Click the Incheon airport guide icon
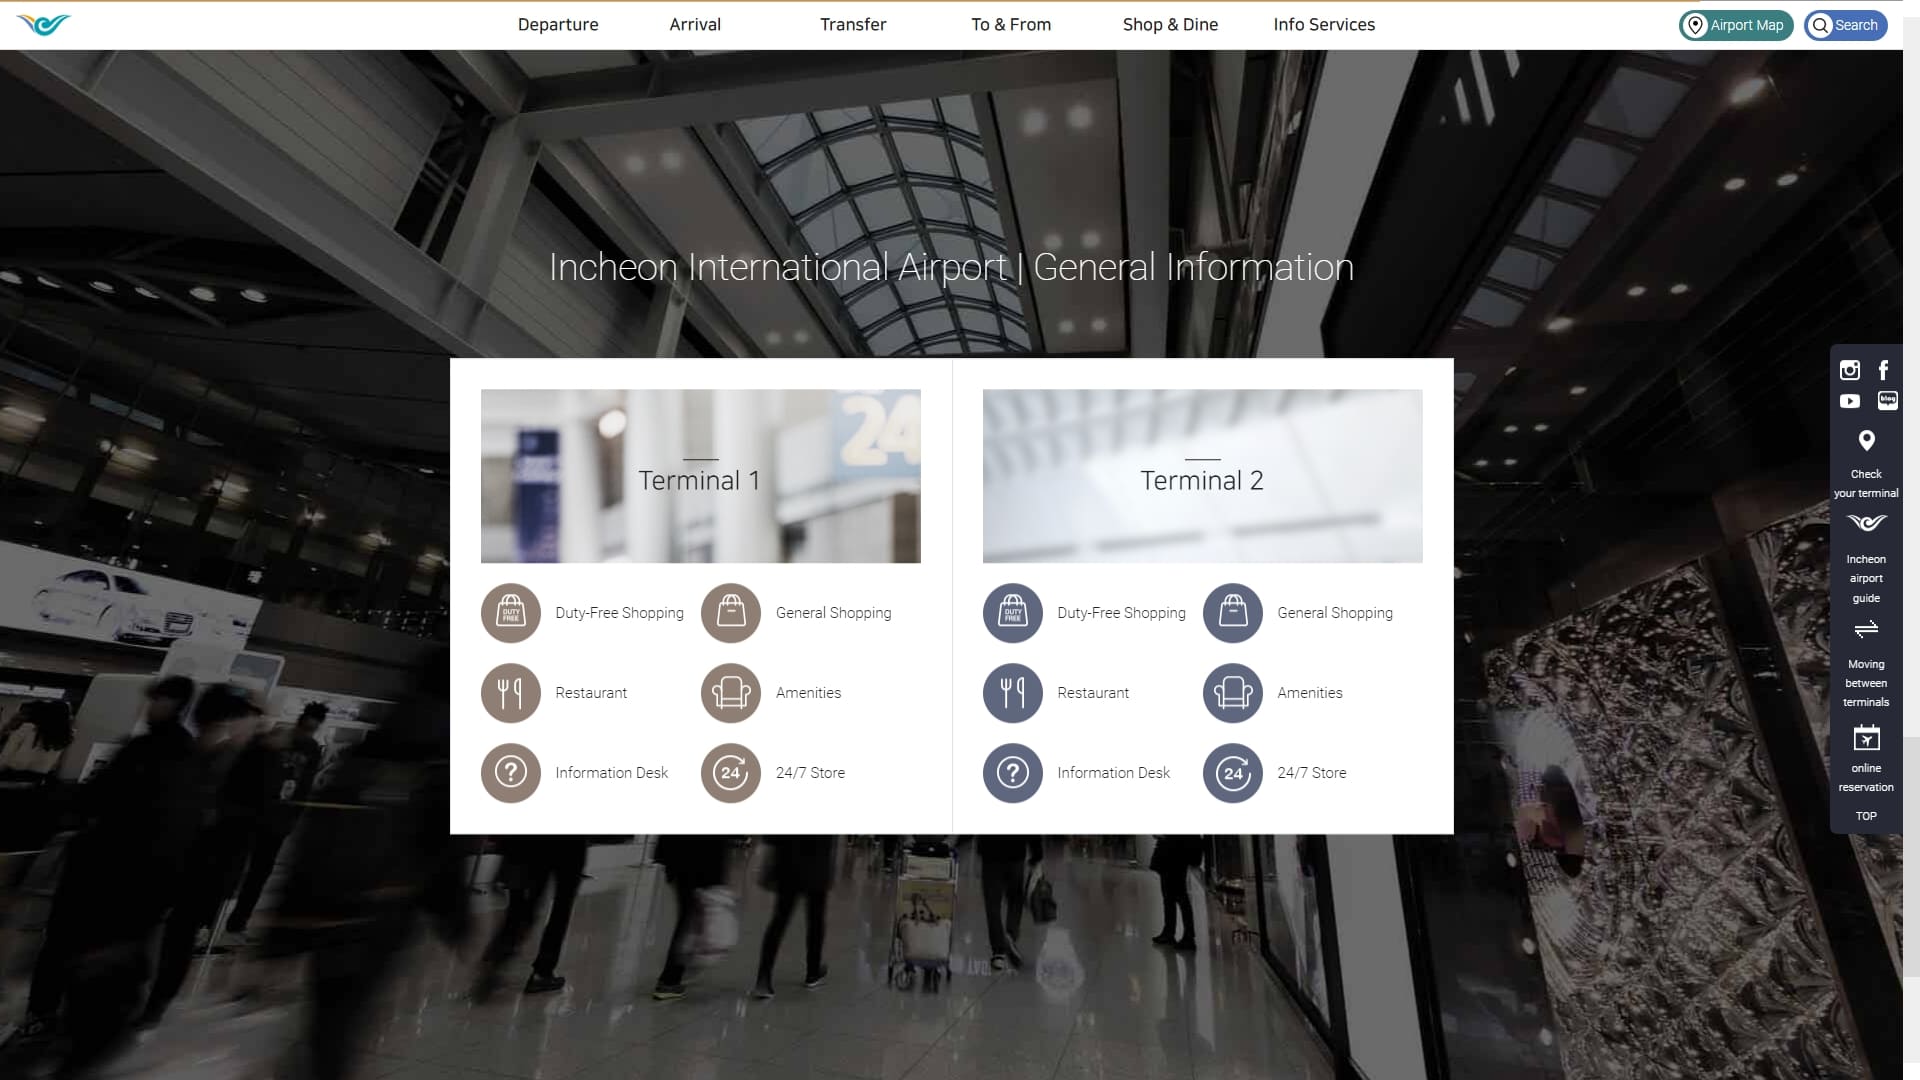Viewport: 1920px width, 1080px height. tap(1867, 523)
